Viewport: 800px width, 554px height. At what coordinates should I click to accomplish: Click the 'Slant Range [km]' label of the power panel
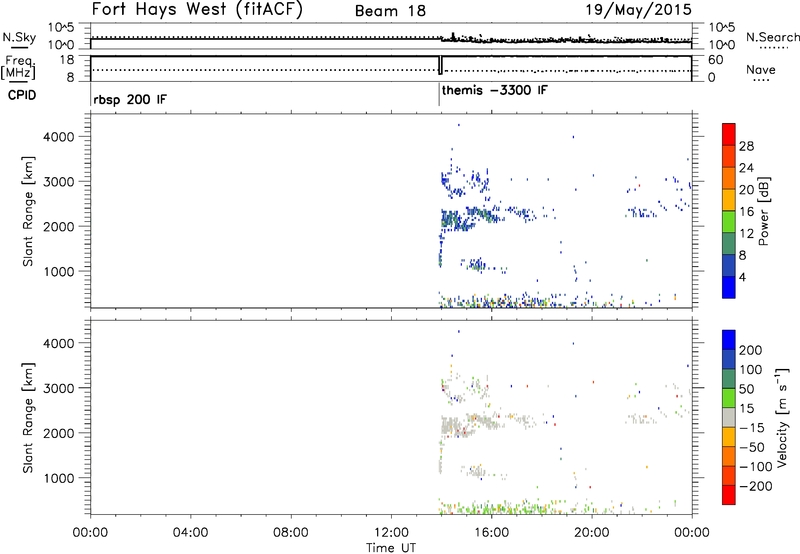(x=28, y=211)
